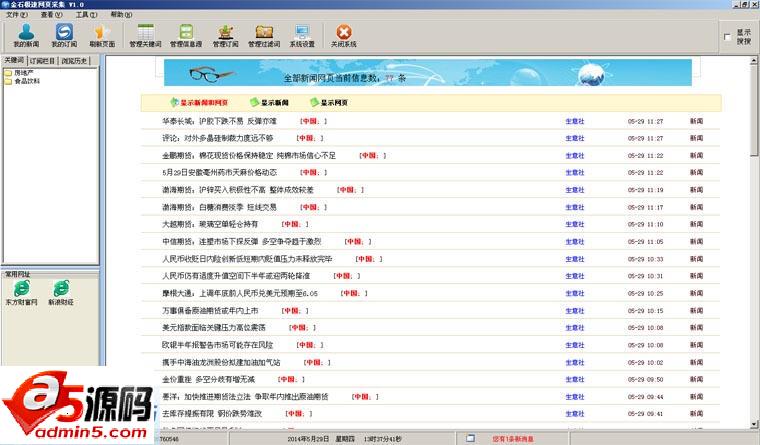760x445 pixels.
Task: Open headline 金价重挫 多空分歧有增无减
Action: [x=208, y=380]
